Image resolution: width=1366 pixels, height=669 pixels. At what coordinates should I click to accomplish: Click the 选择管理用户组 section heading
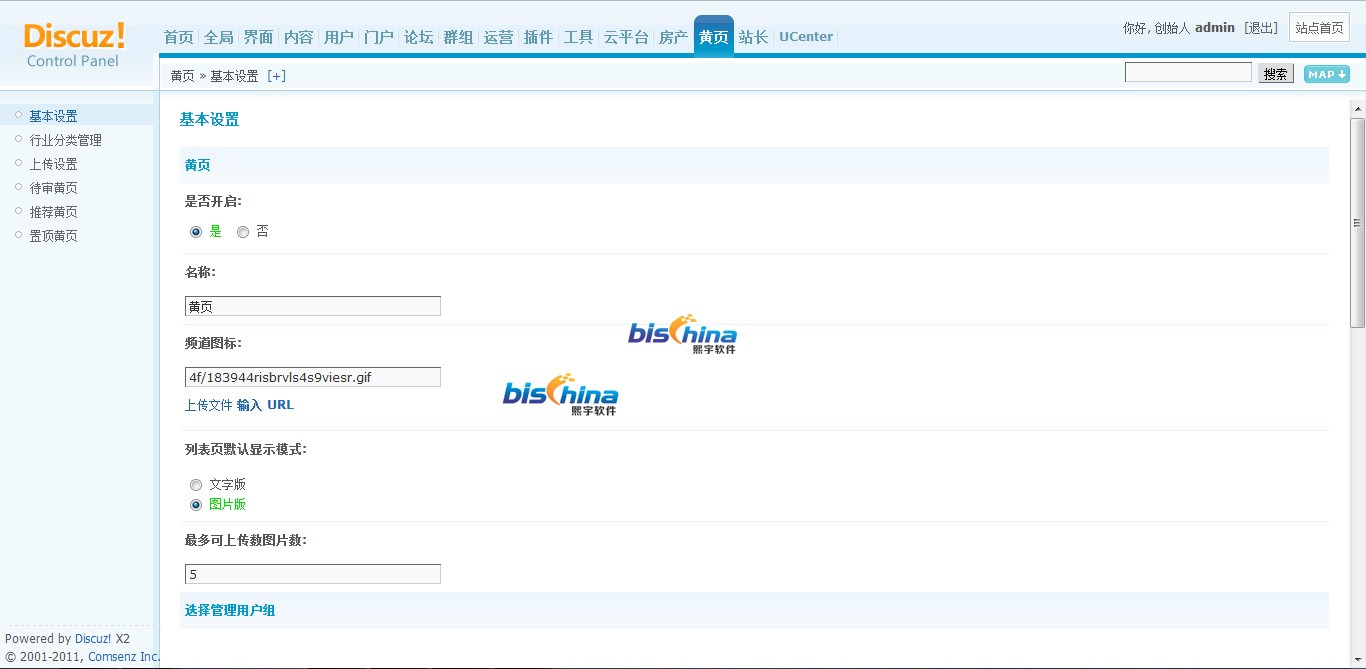click(x=230, y=610)
